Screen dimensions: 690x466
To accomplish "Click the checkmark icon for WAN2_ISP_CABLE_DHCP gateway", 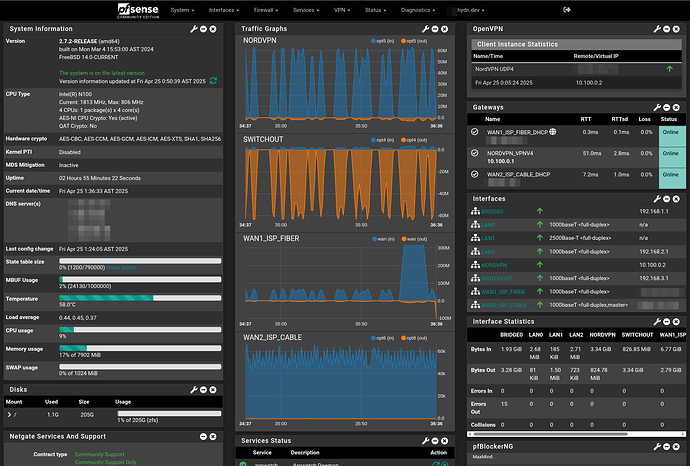I will (474, 174).
